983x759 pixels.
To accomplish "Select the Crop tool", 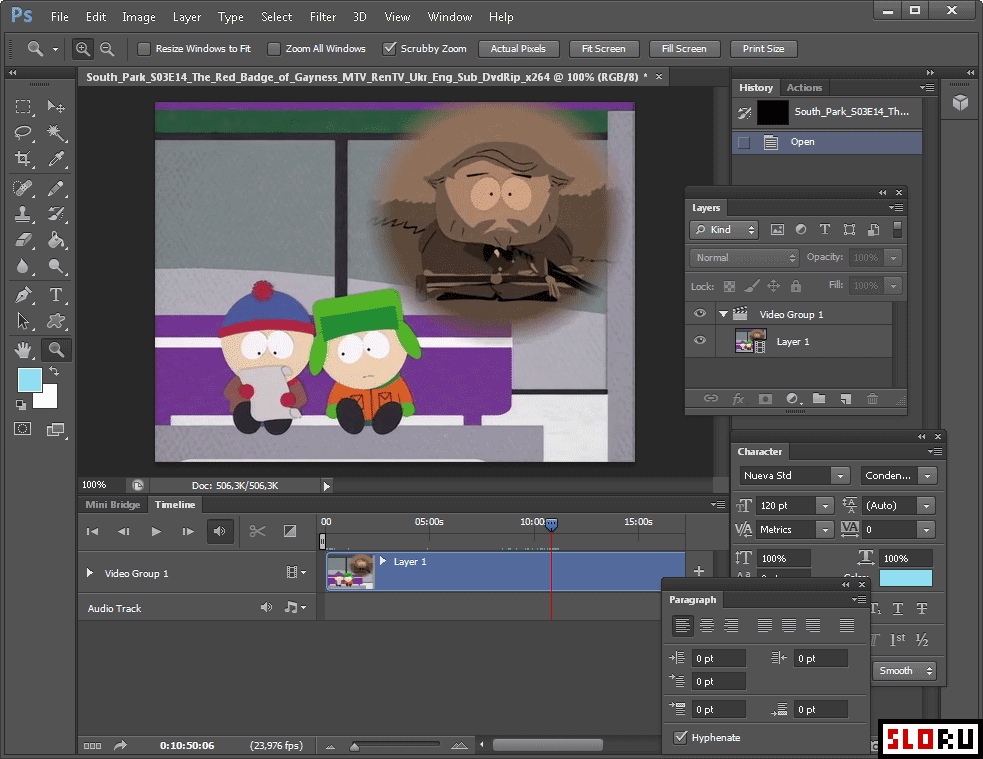I will tap(23, 159).
